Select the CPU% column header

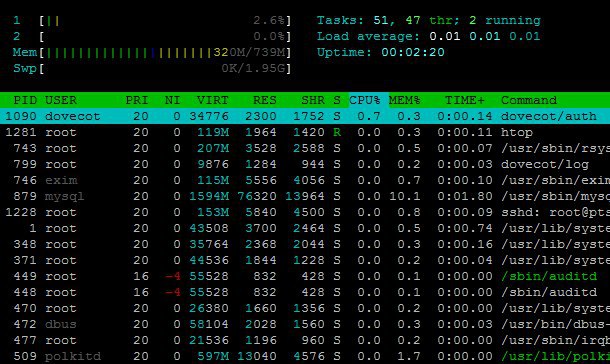365,100
